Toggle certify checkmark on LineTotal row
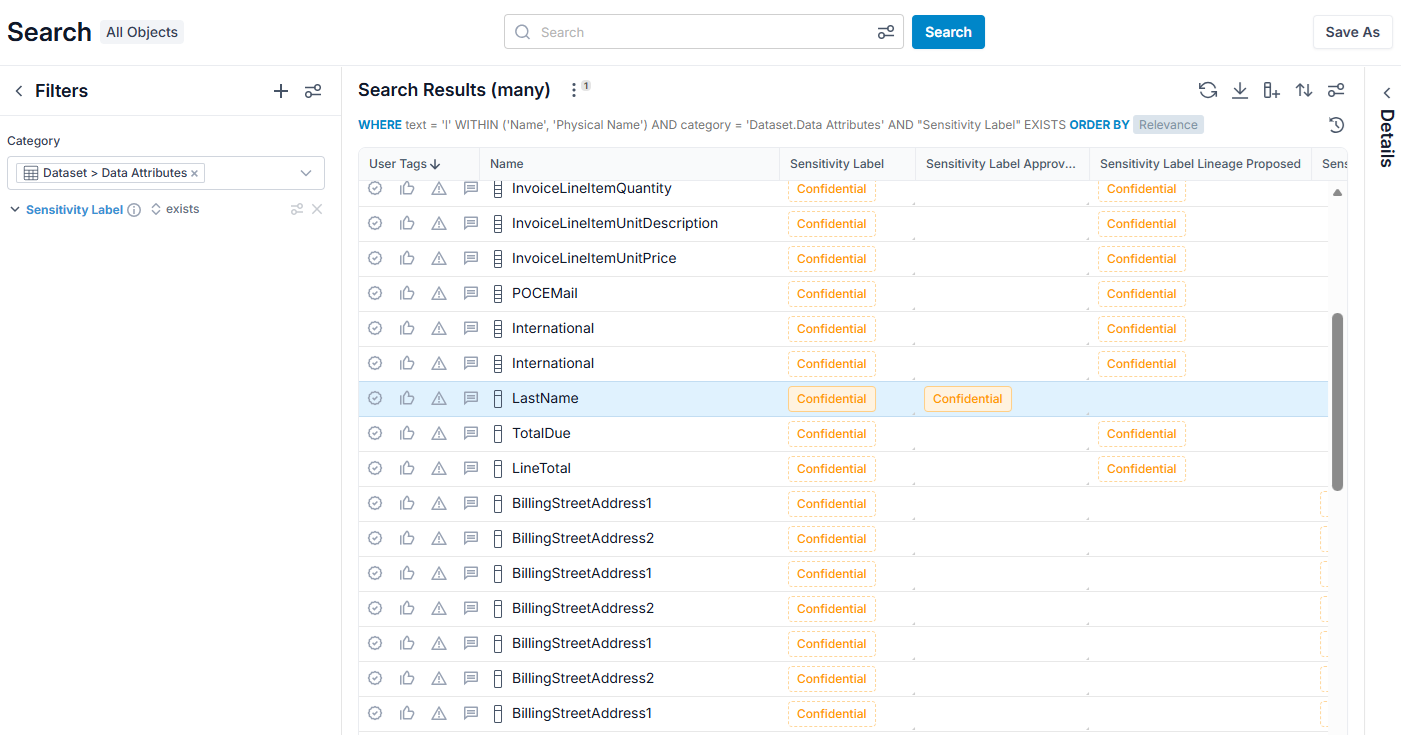The image size is (1401, 735). click(x=375, y=468)
